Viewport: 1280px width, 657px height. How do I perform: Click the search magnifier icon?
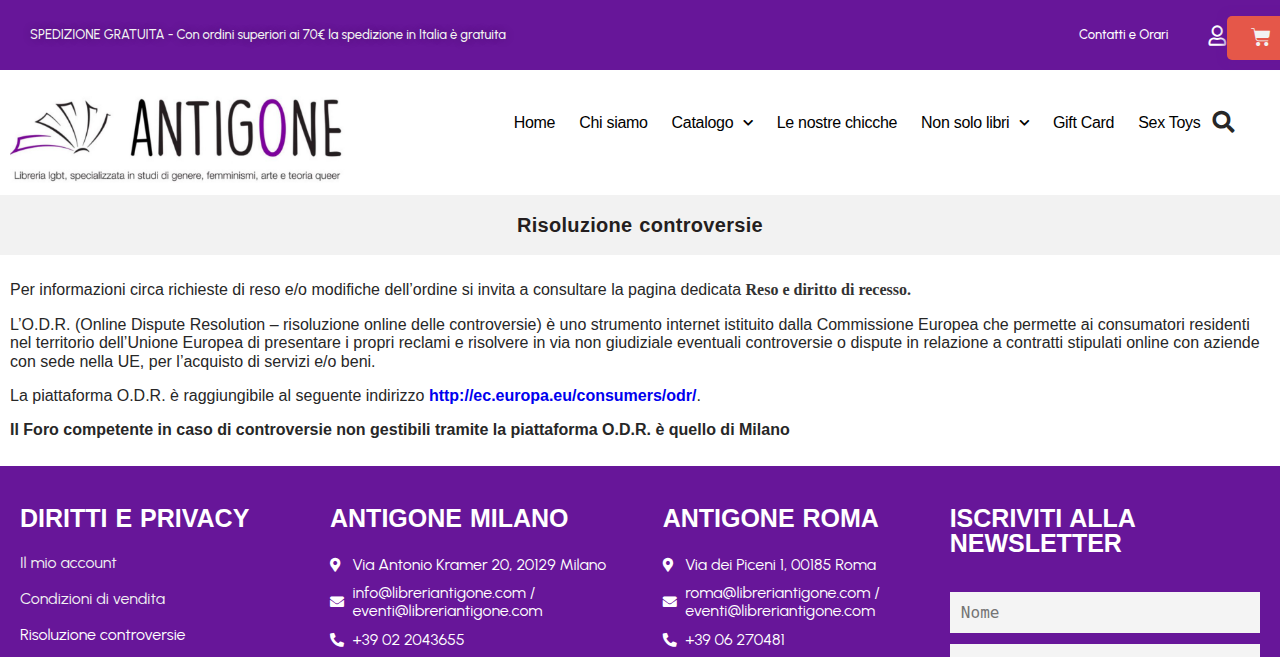(1223, 122)
